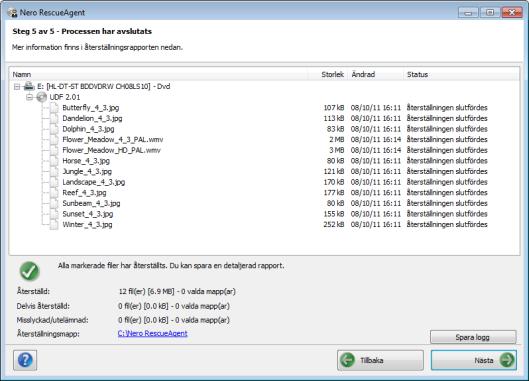Click file icon next to Sunset_4_3.jpg
529x381 pixels.
tap(54, 214)
